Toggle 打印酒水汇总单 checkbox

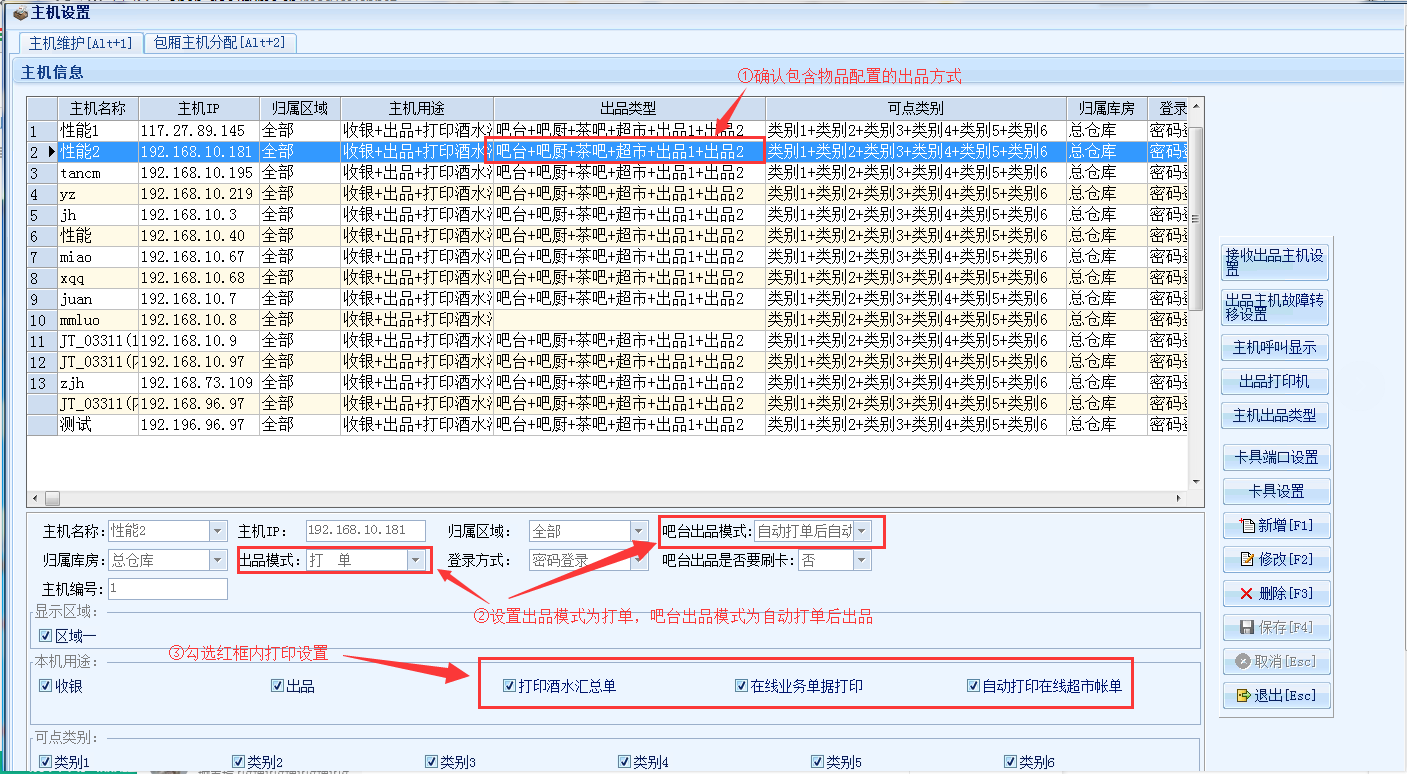[x=509, y=686]
